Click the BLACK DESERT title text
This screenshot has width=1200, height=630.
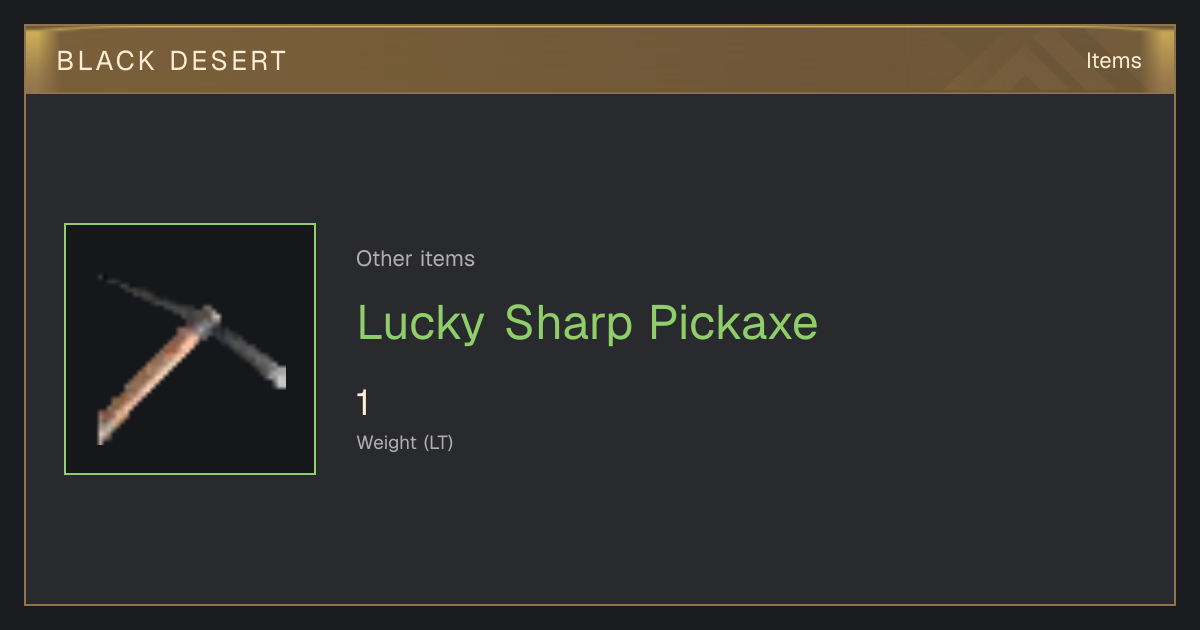[x=172, y=61]
